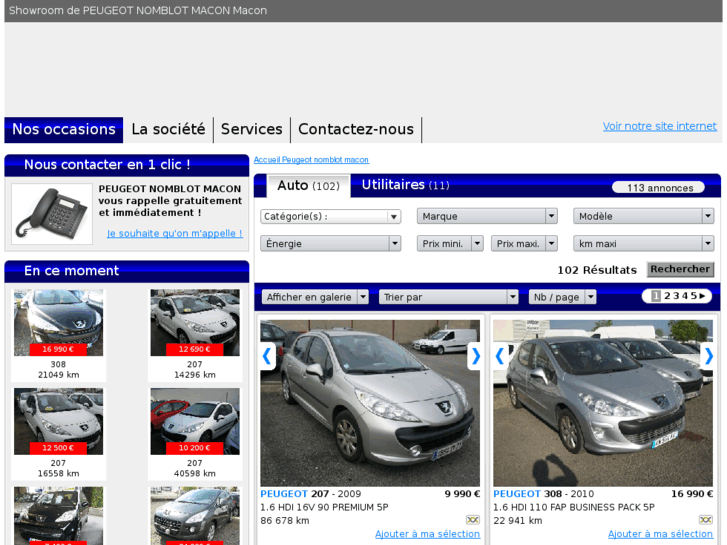
Task: Open the 207 thumbnail priced 12 500 €
Action: point(58,421)
